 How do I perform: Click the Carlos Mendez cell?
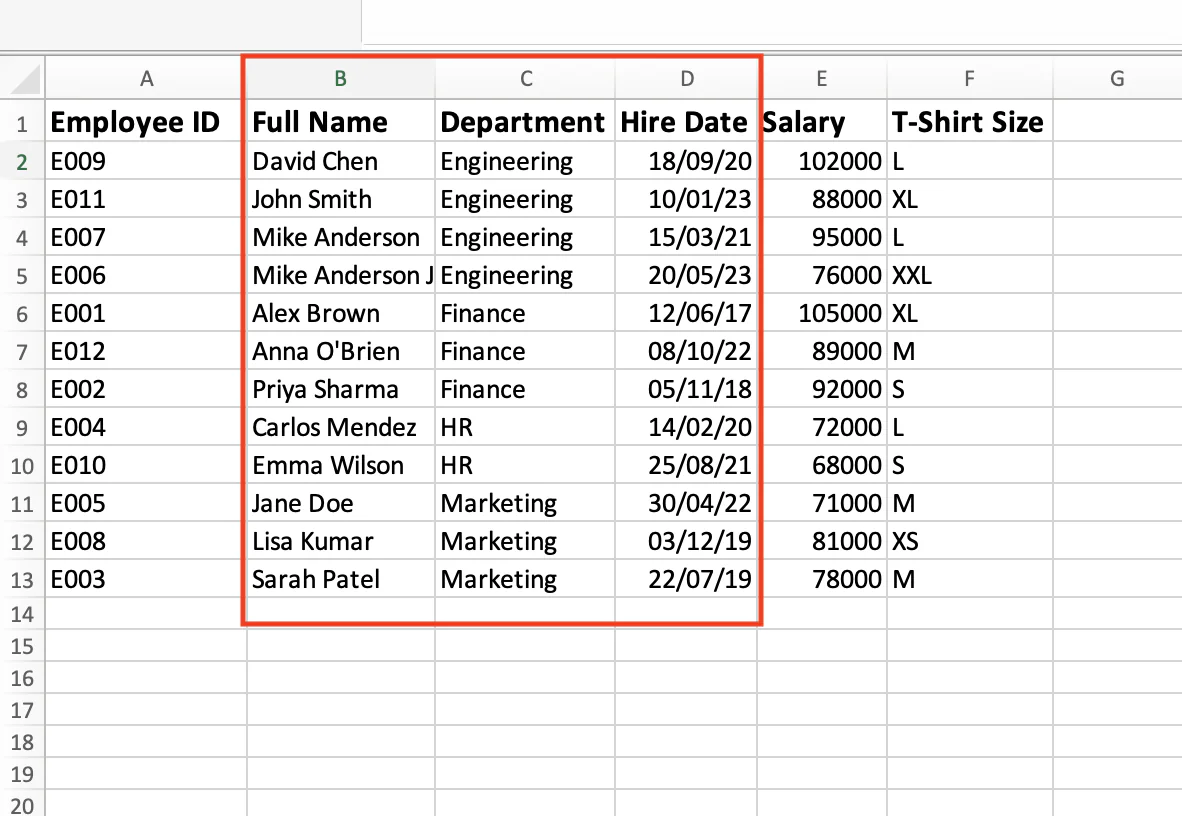(341, 427)
